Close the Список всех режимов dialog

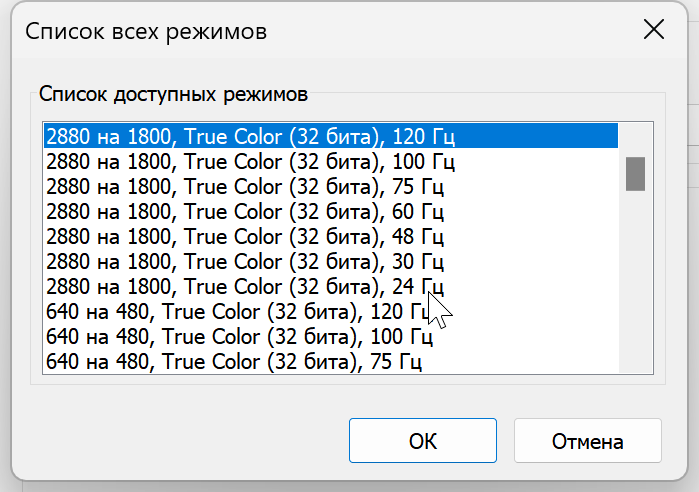(x=654, y=30)
